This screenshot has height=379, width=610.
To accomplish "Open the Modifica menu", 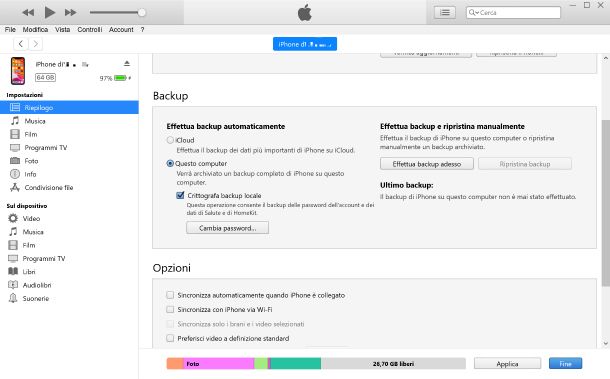I will tap(35, 30).
